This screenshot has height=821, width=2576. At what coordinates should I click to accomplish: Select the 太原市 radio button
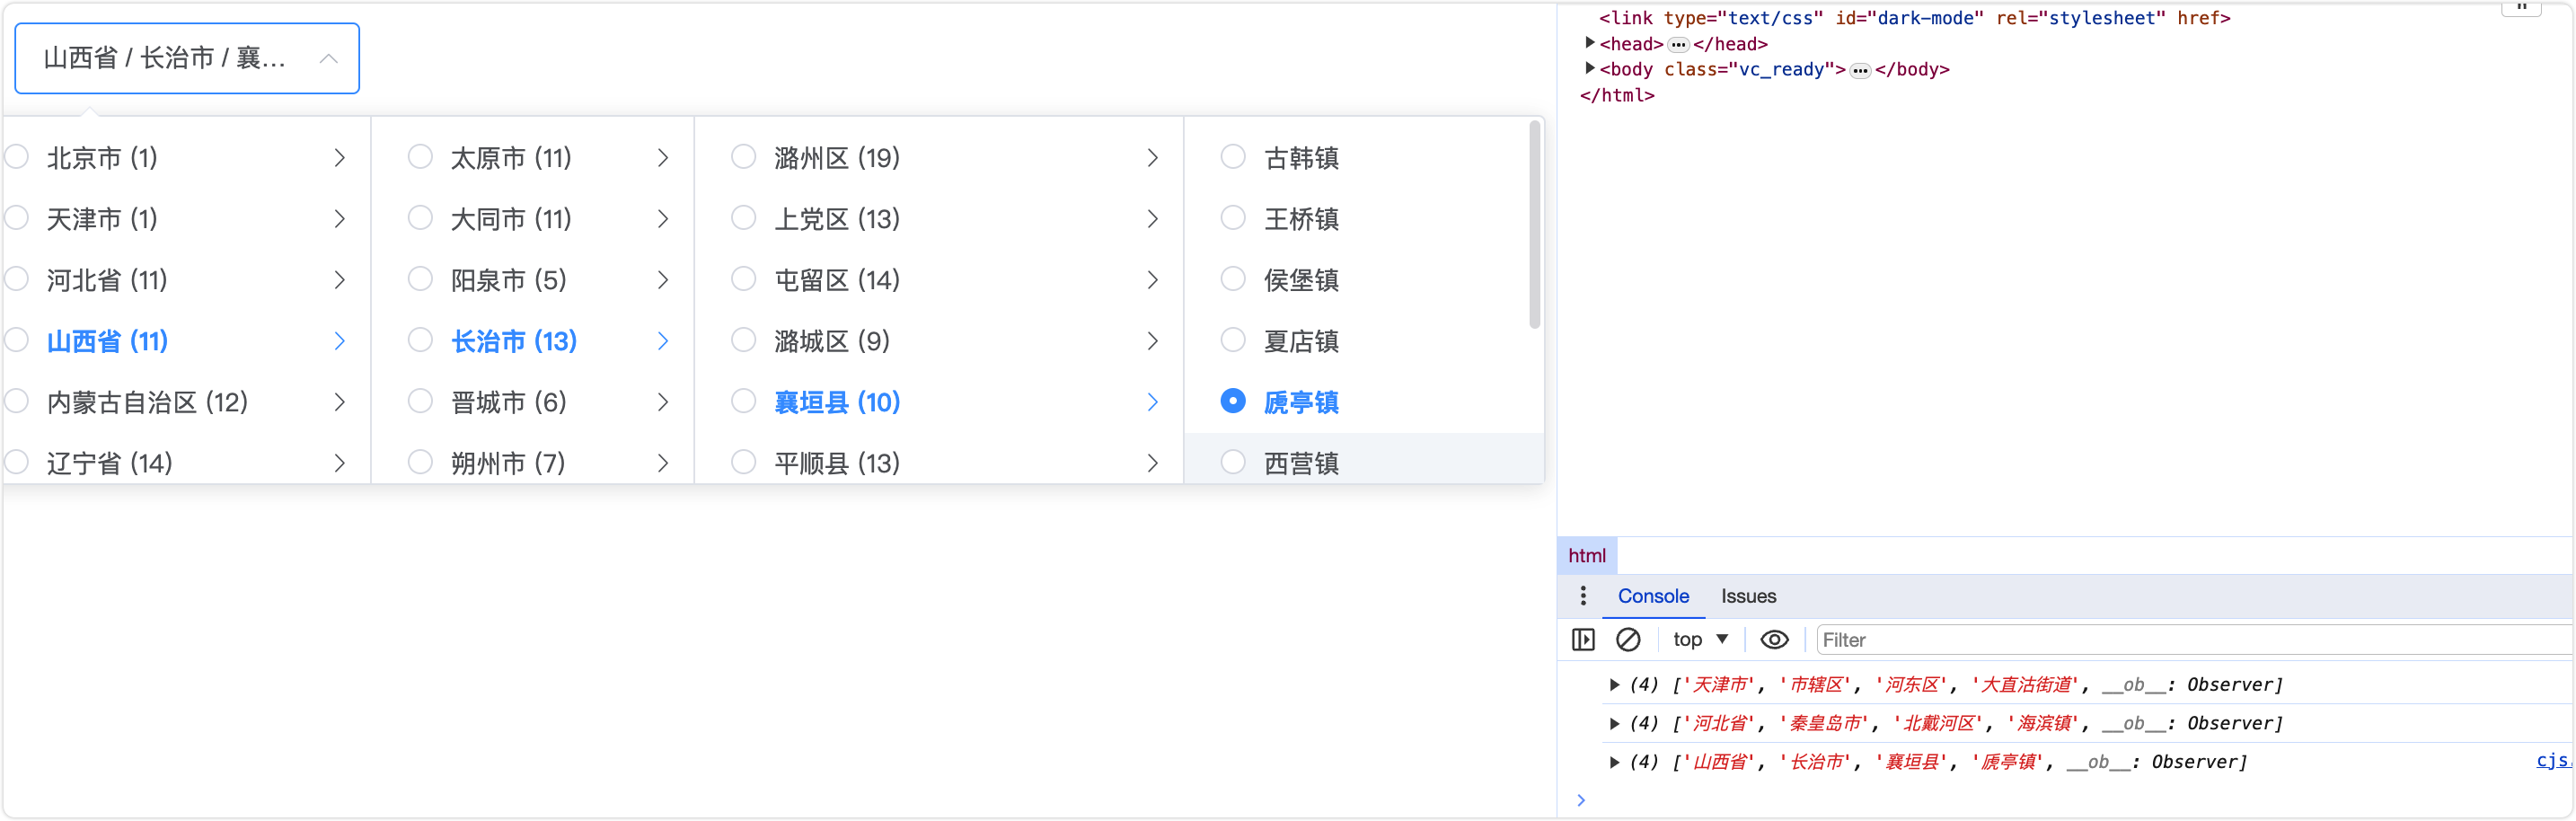point(420,157)
